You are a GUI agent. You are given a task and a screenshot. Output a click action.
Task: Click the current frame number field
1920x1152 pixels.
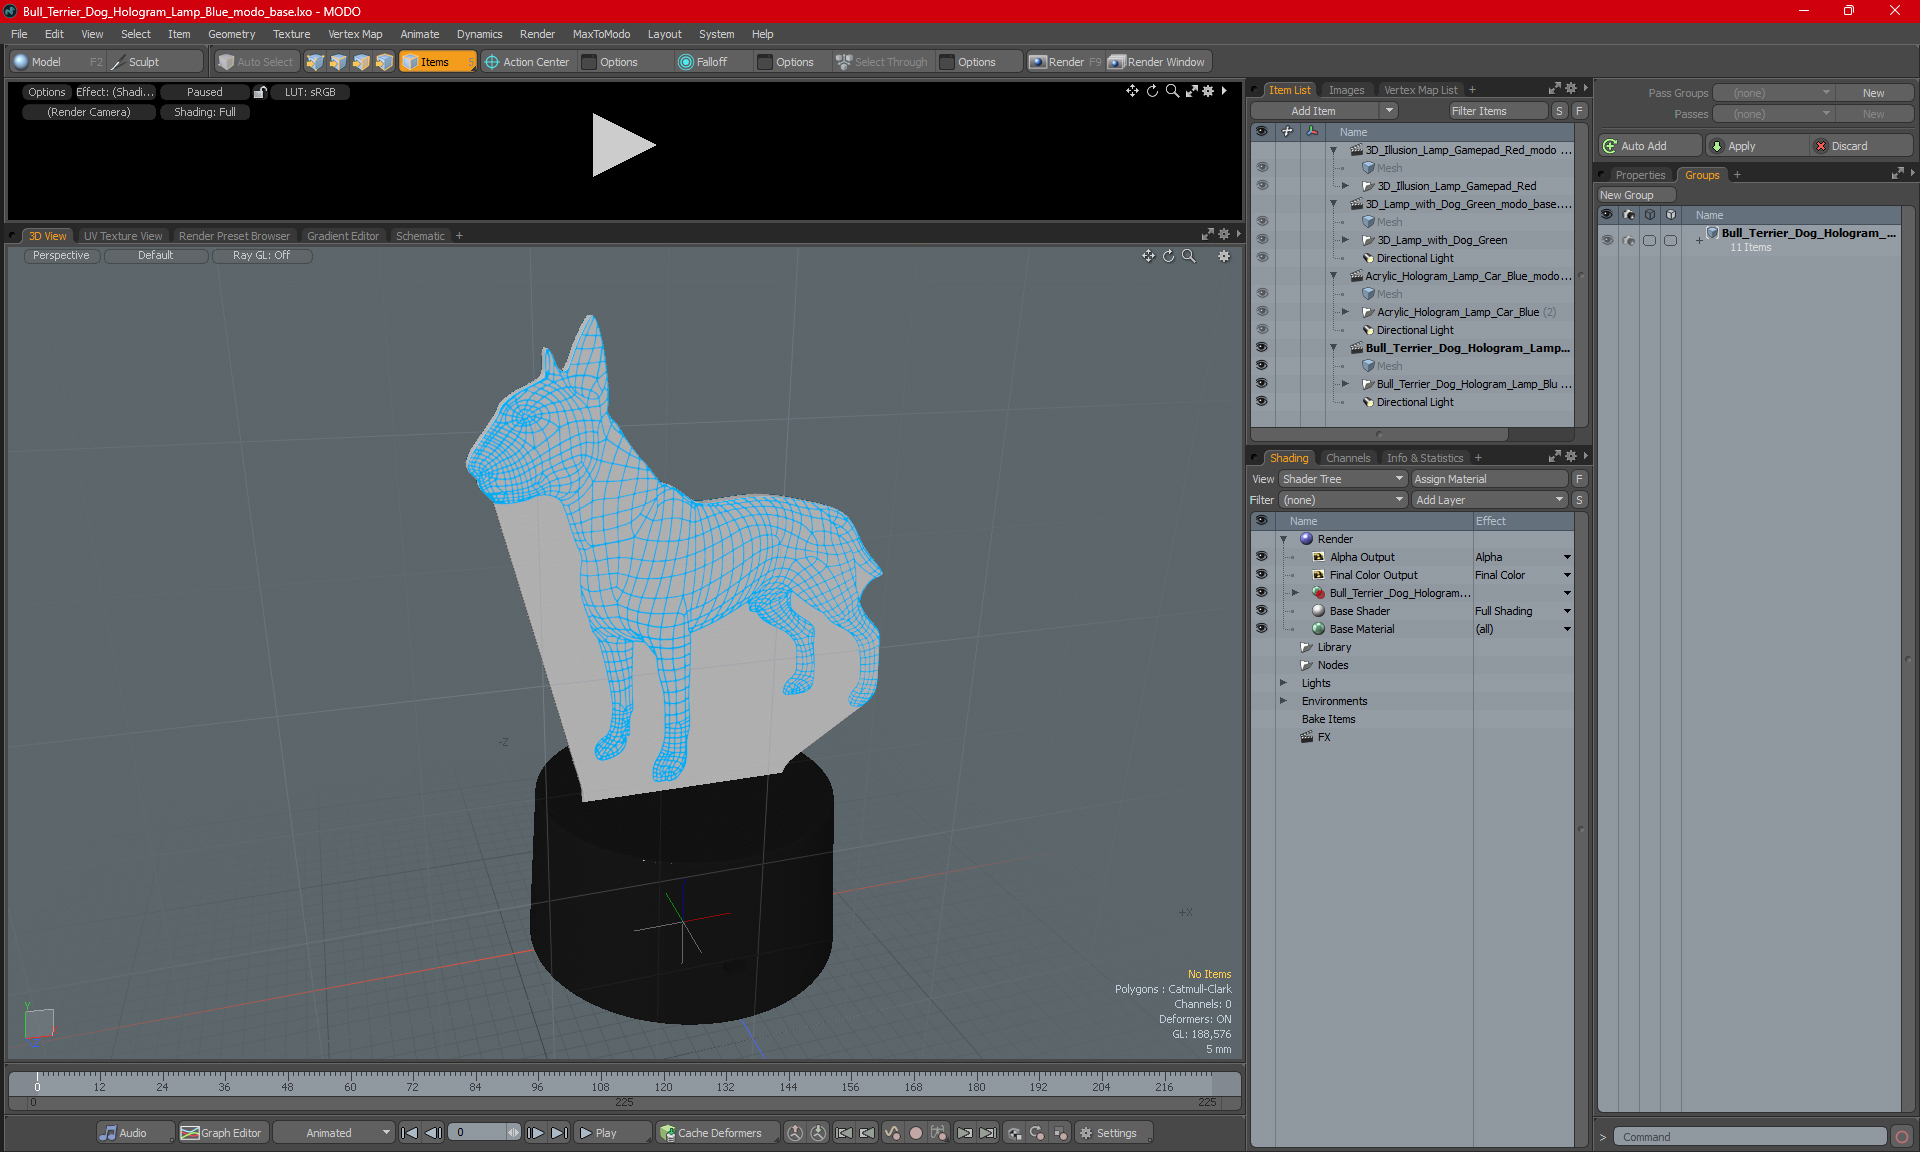coord(479,1133)
